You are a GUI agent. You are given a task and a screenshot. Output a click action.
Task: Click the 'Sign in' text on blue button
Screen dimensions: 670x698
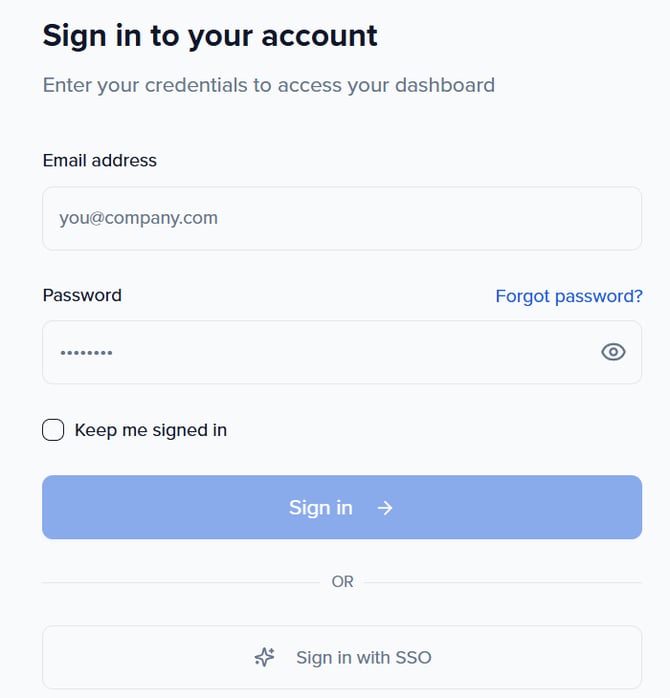(x=320, y=508)
